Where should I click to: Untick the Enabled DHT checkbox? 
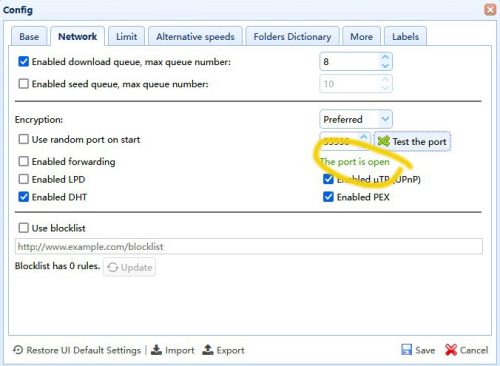[x=23, y=197]
